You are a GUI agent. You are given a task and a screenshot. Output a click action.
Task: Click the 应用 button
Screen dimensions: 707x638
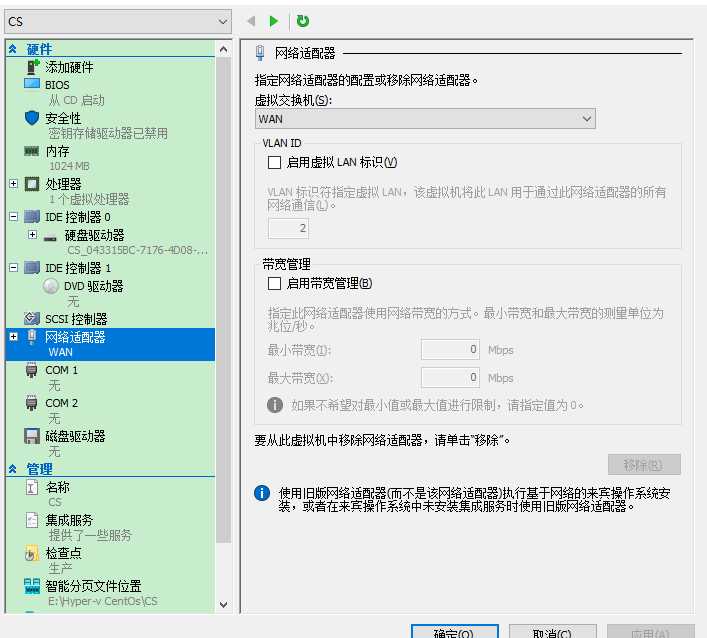click(x=651, y=631)
